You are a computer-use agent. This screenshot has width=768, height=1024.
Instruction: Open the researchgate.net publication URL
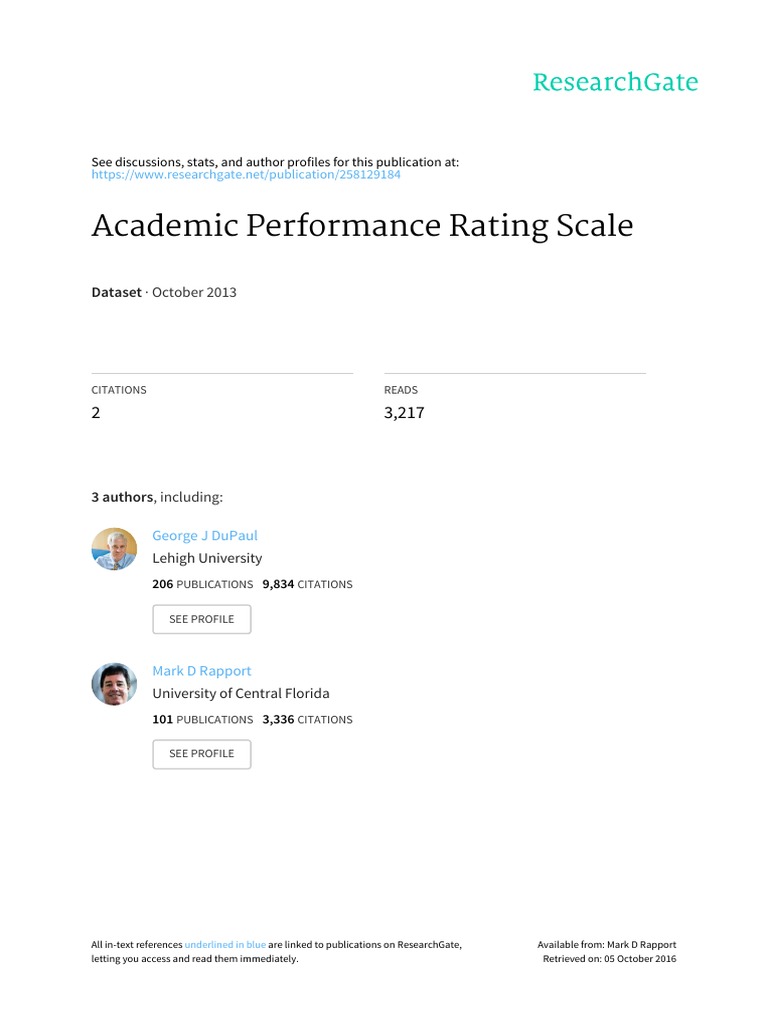246,175
